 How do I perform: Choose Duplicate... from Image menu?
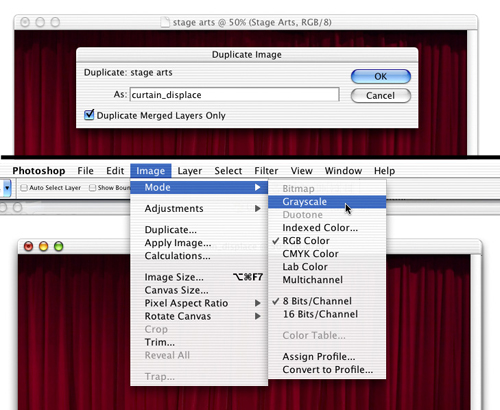[x=199, y=230]
